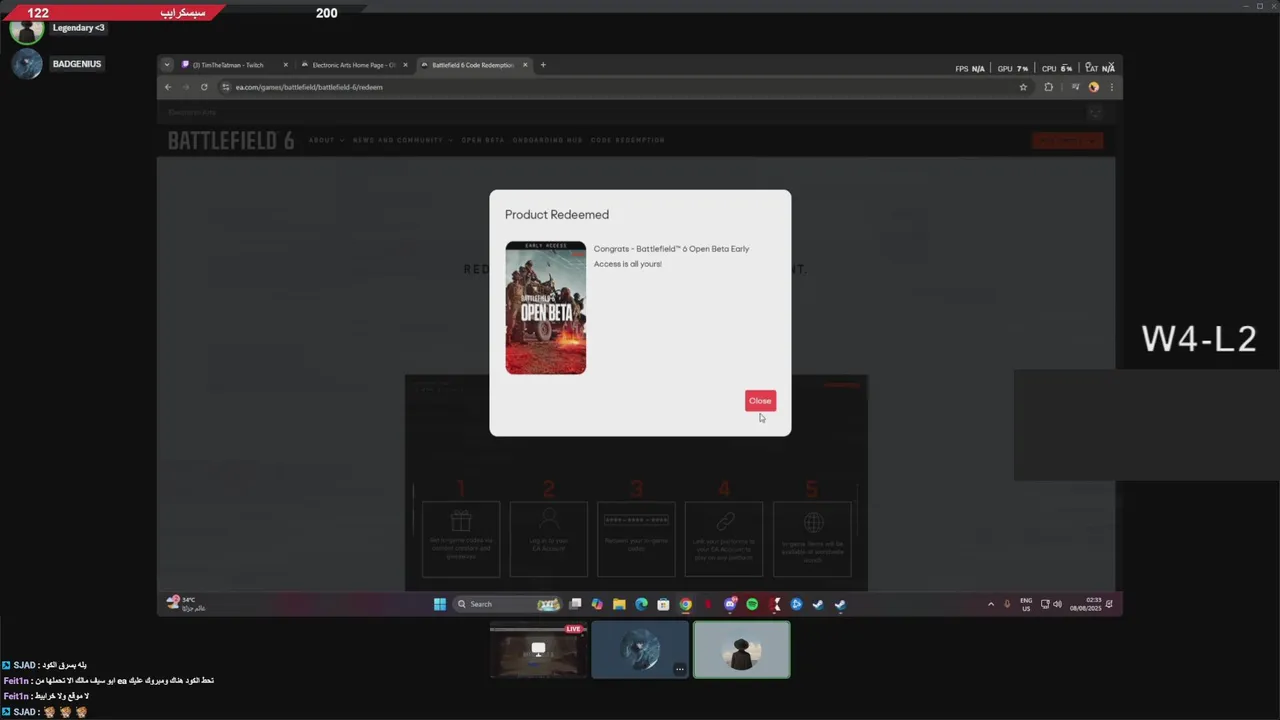Click the W4-L2 score text

click(x=1199, y=339)
